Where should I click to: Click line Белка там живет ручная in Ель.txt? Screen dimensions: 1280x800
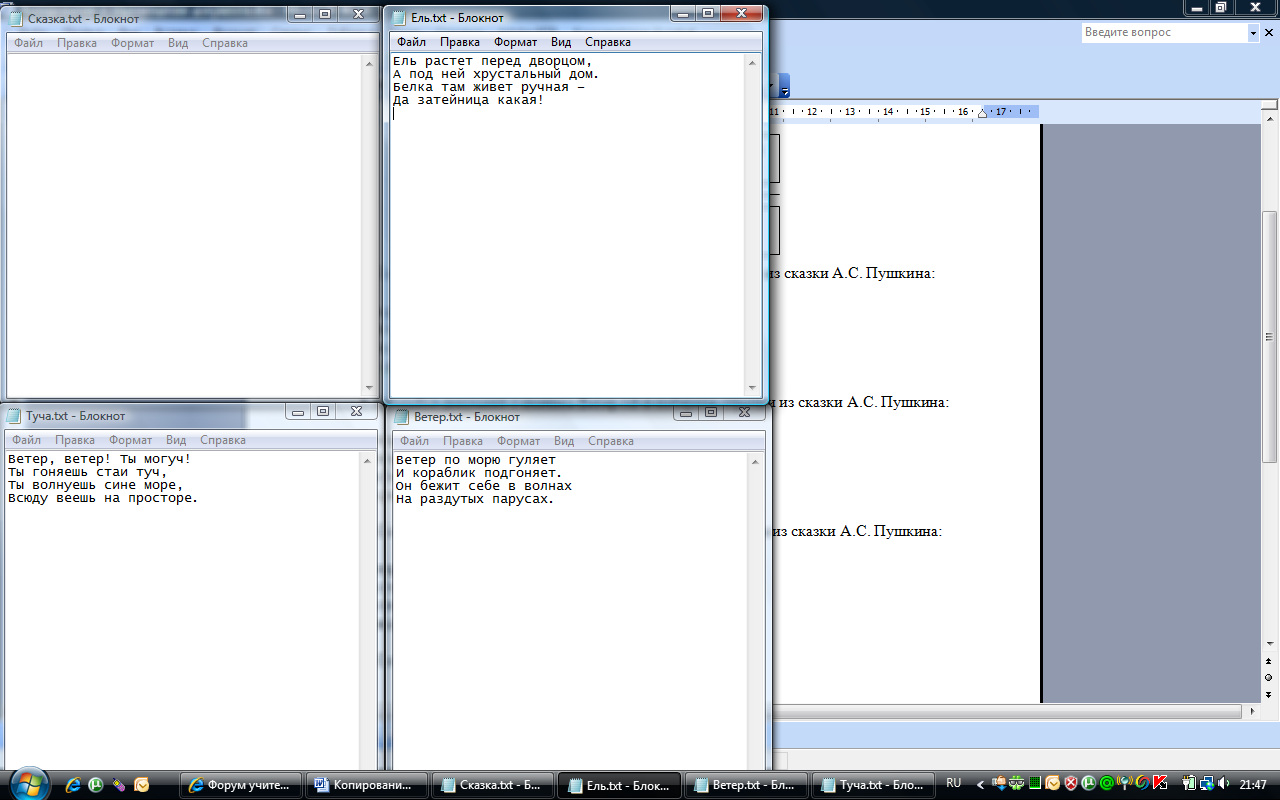[488, 87]
